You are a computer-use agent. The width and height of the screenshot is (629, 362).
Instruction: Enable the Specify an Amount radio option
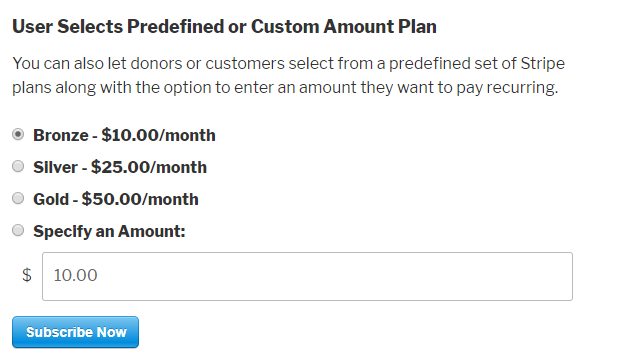pyautogui.click(x=18, y=230)
